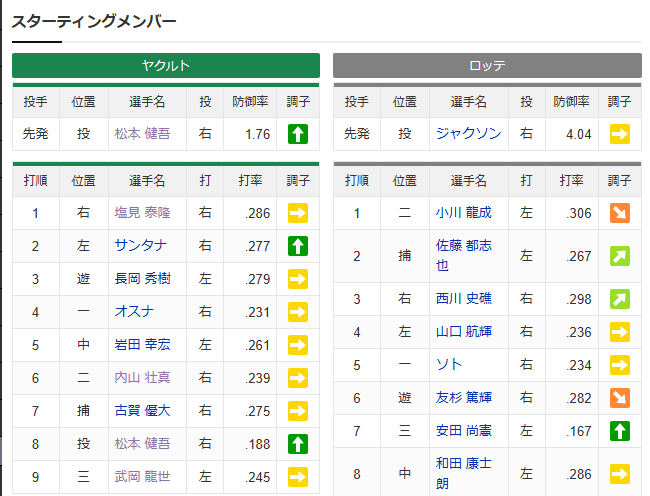Open オスナ player link
Viewport: 650px width, 496px height.
(x=134, y=312)
